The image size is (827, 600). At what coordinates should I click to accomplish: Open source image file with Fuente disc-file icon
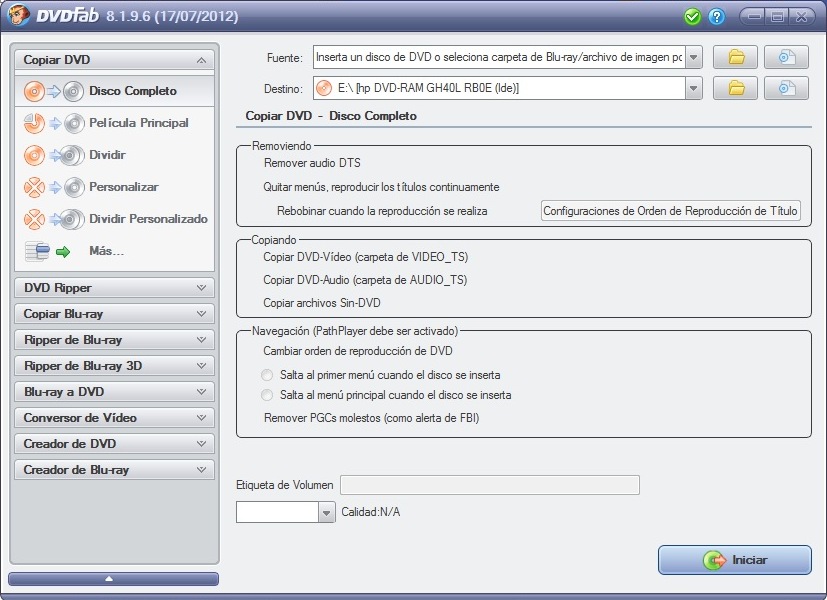tap(786, 57)
